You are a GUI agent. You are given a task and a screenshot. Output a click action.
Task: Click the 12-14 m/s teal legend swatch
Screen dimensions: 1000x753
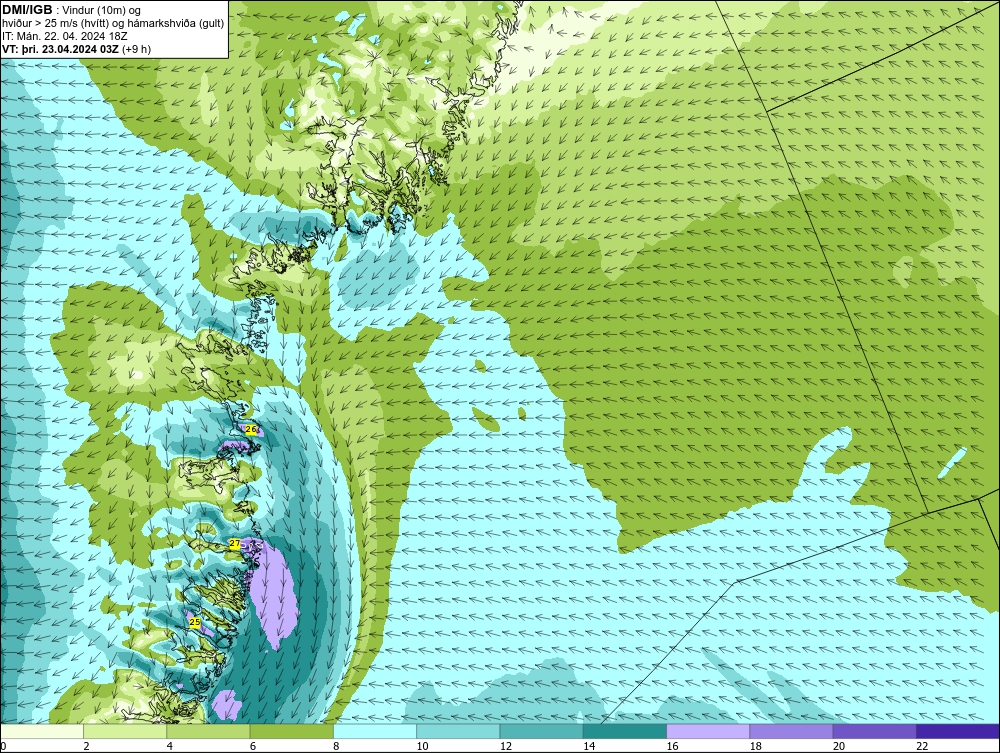coord(541,731)
